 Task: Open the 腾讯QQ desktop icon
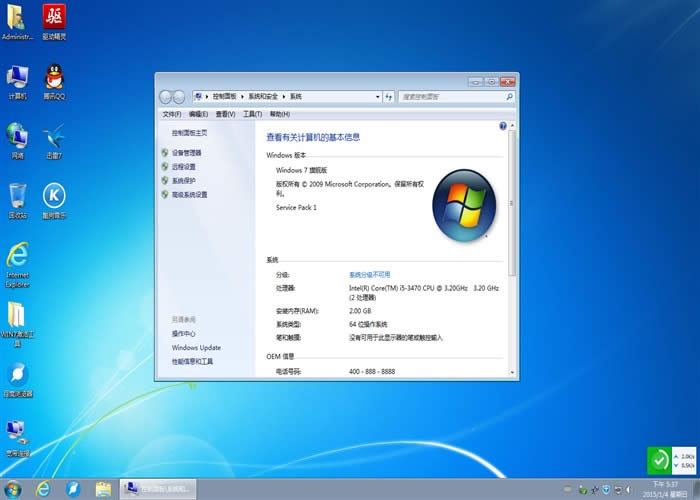coord(53,79)
